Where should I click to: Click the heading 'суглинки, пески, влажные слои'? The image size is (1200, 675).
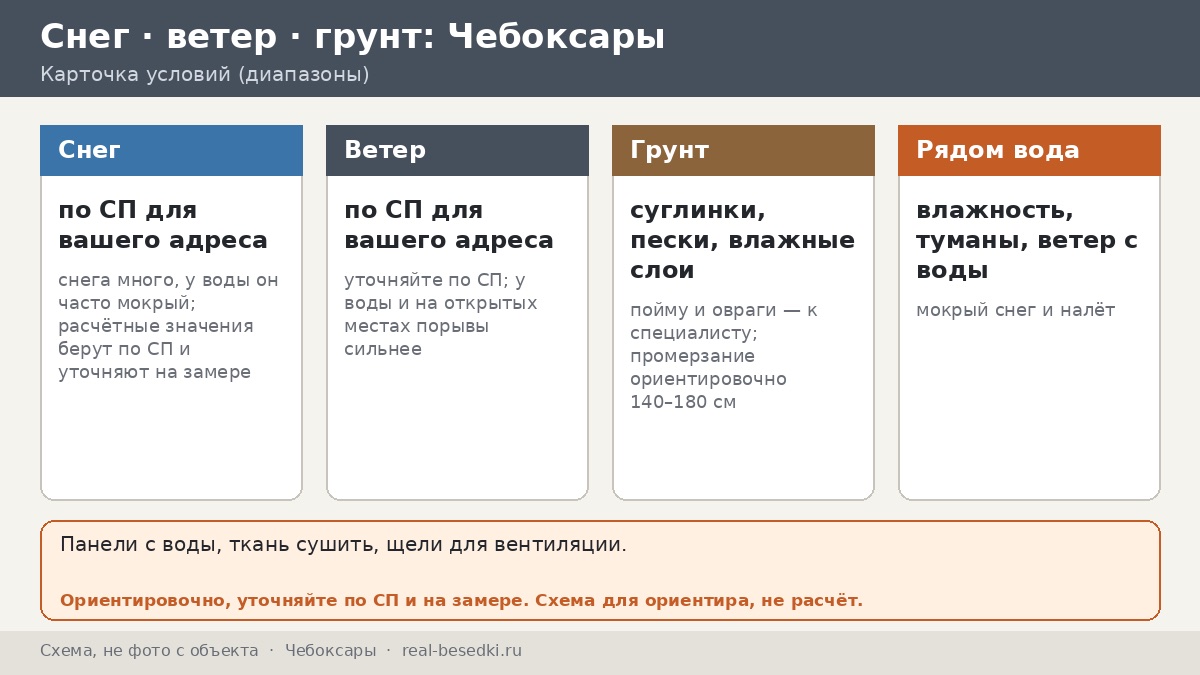point(742,240)
